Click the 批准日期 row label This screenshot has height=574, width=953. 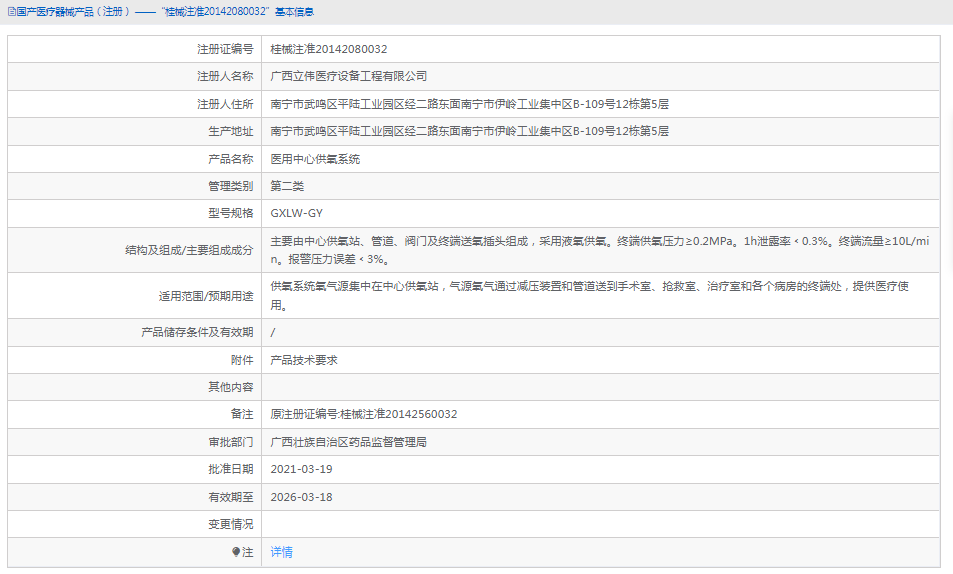click(x=230, y=469)
